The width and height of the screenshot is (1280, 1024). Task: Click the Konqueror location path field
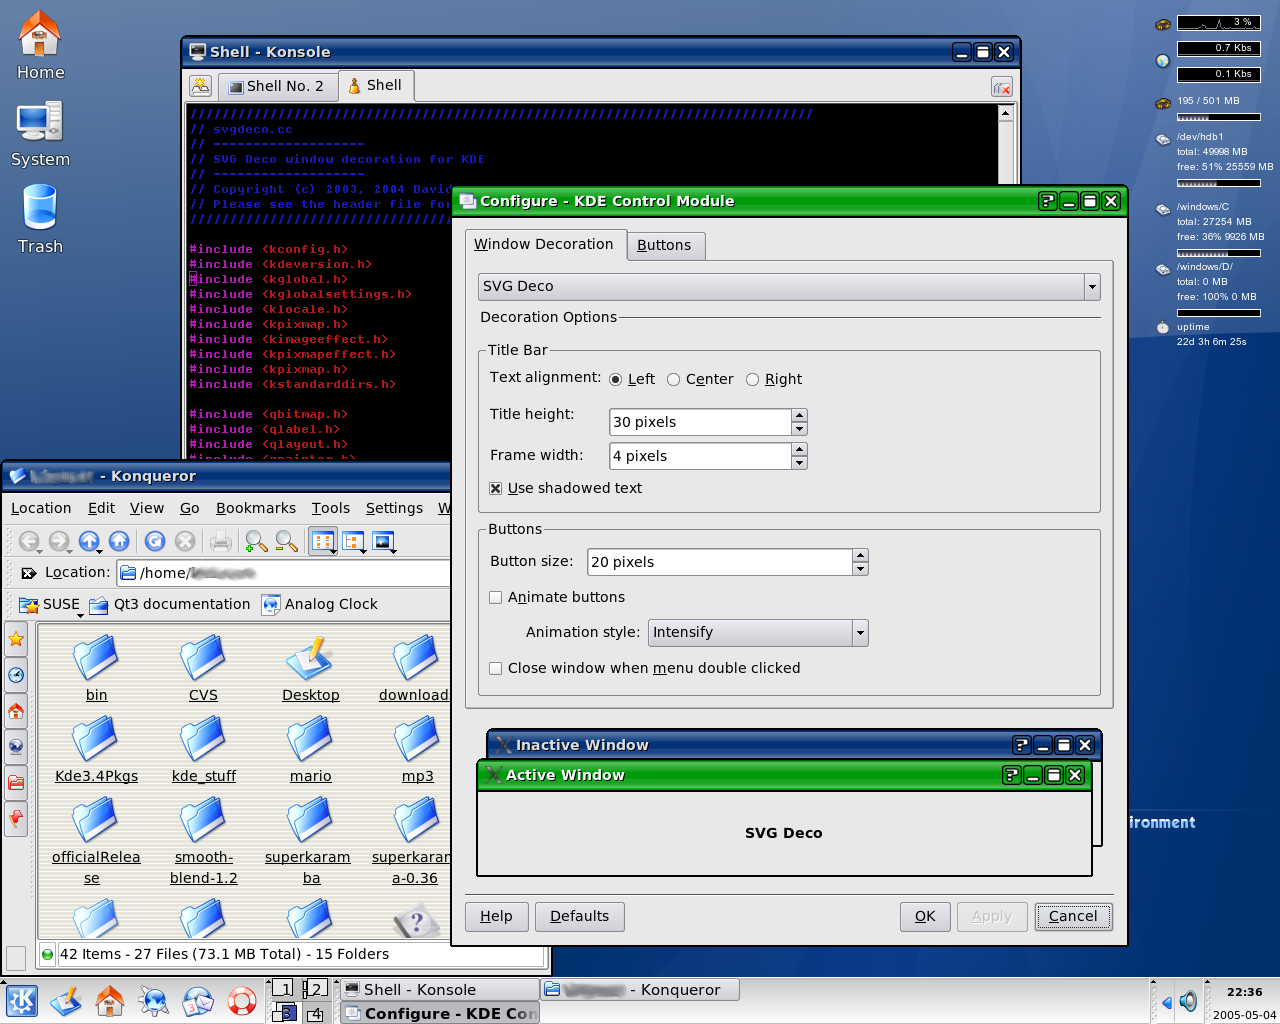(x=285, y=573)
